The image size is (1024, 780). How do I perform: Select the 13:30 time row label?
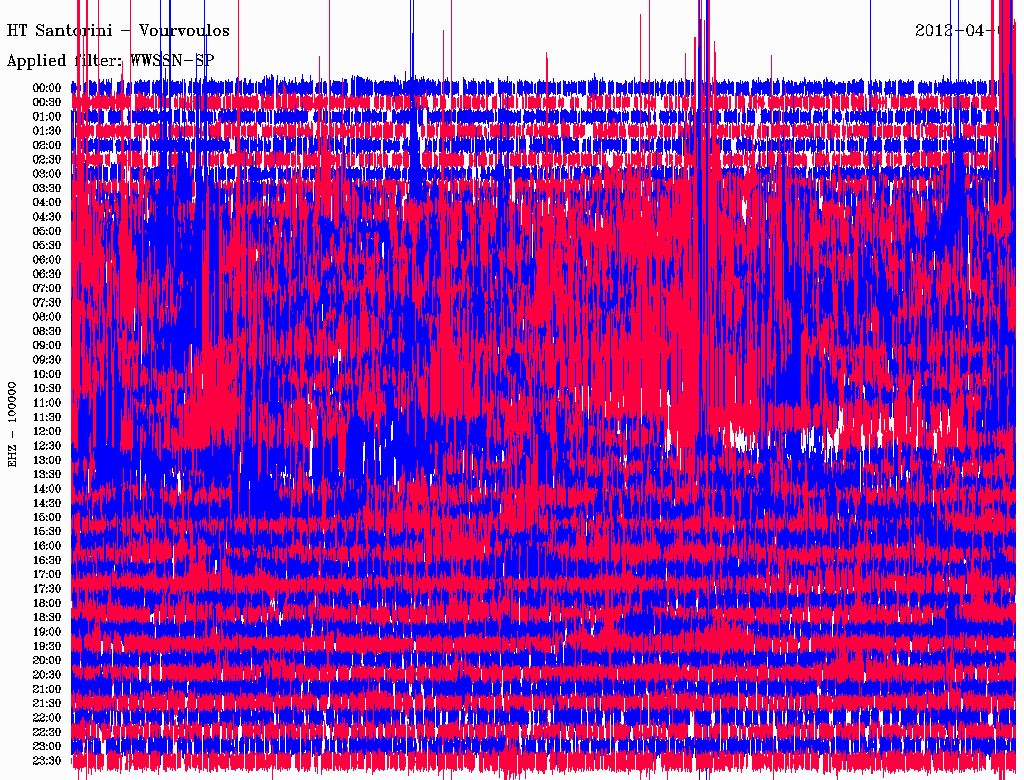click(47, 475)
